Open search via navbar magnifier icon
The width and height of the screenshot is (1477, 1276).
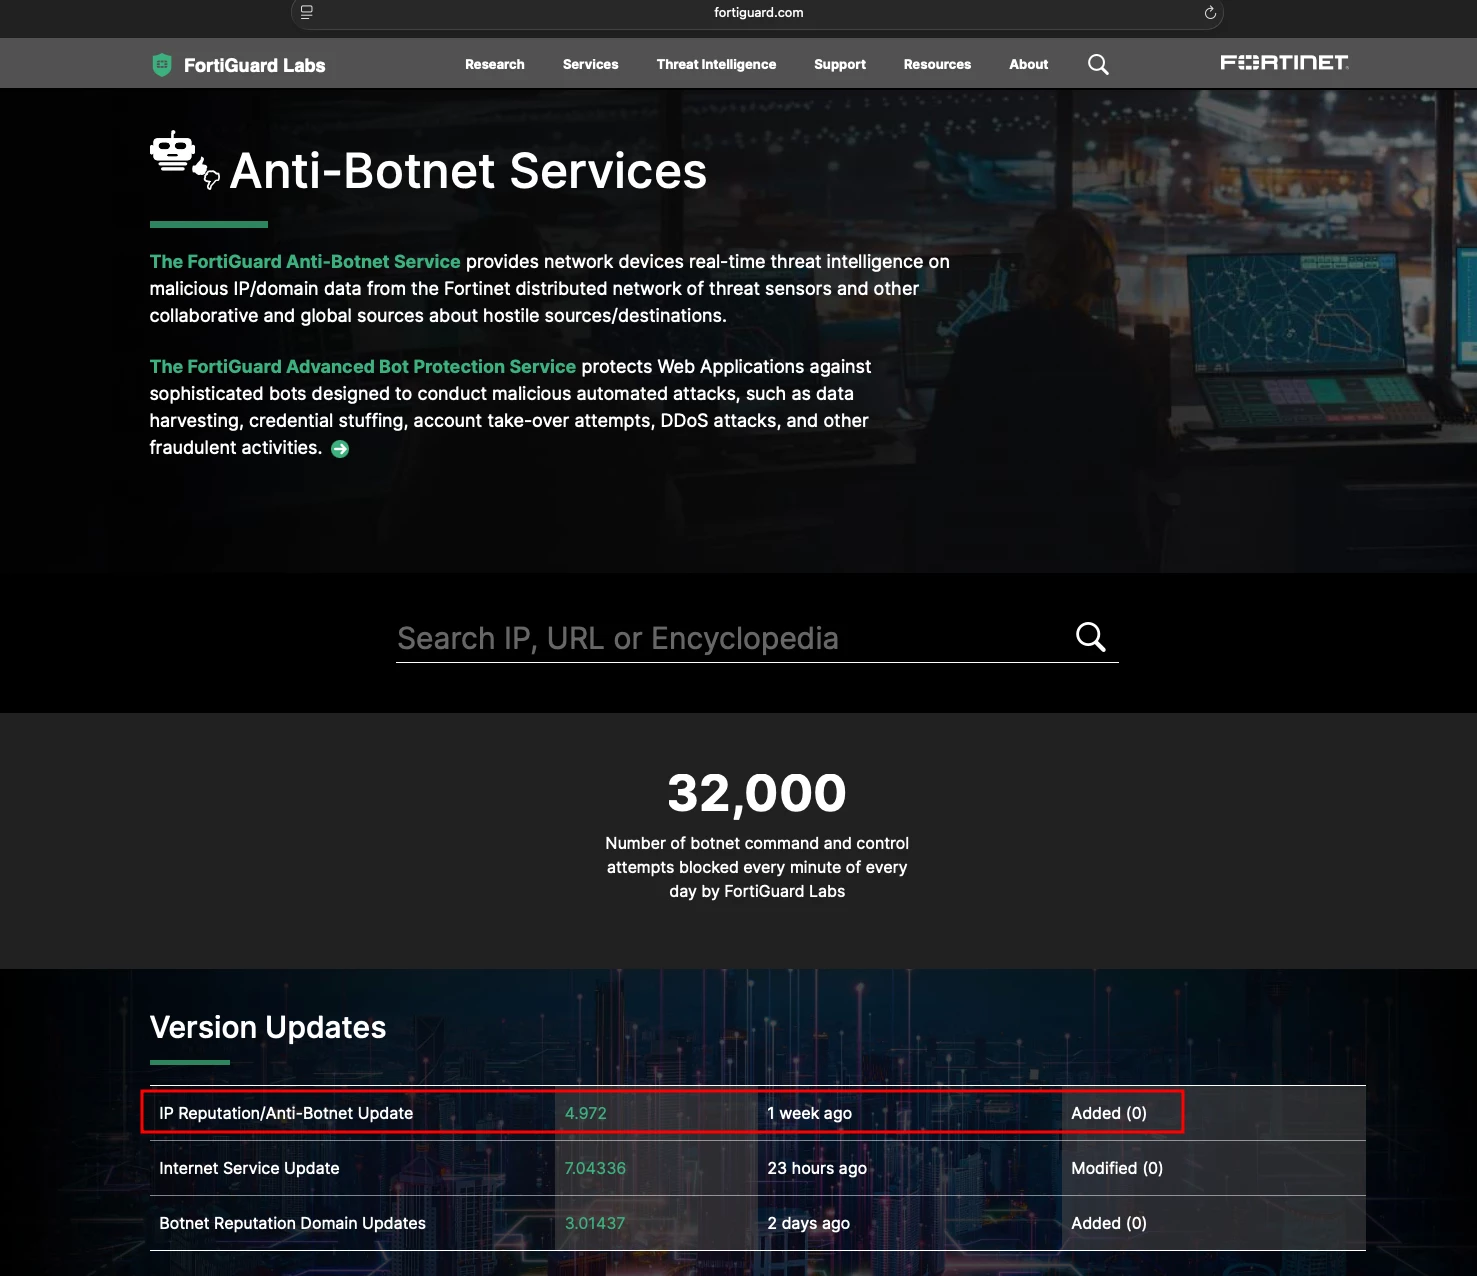(x=1098, y=65)
